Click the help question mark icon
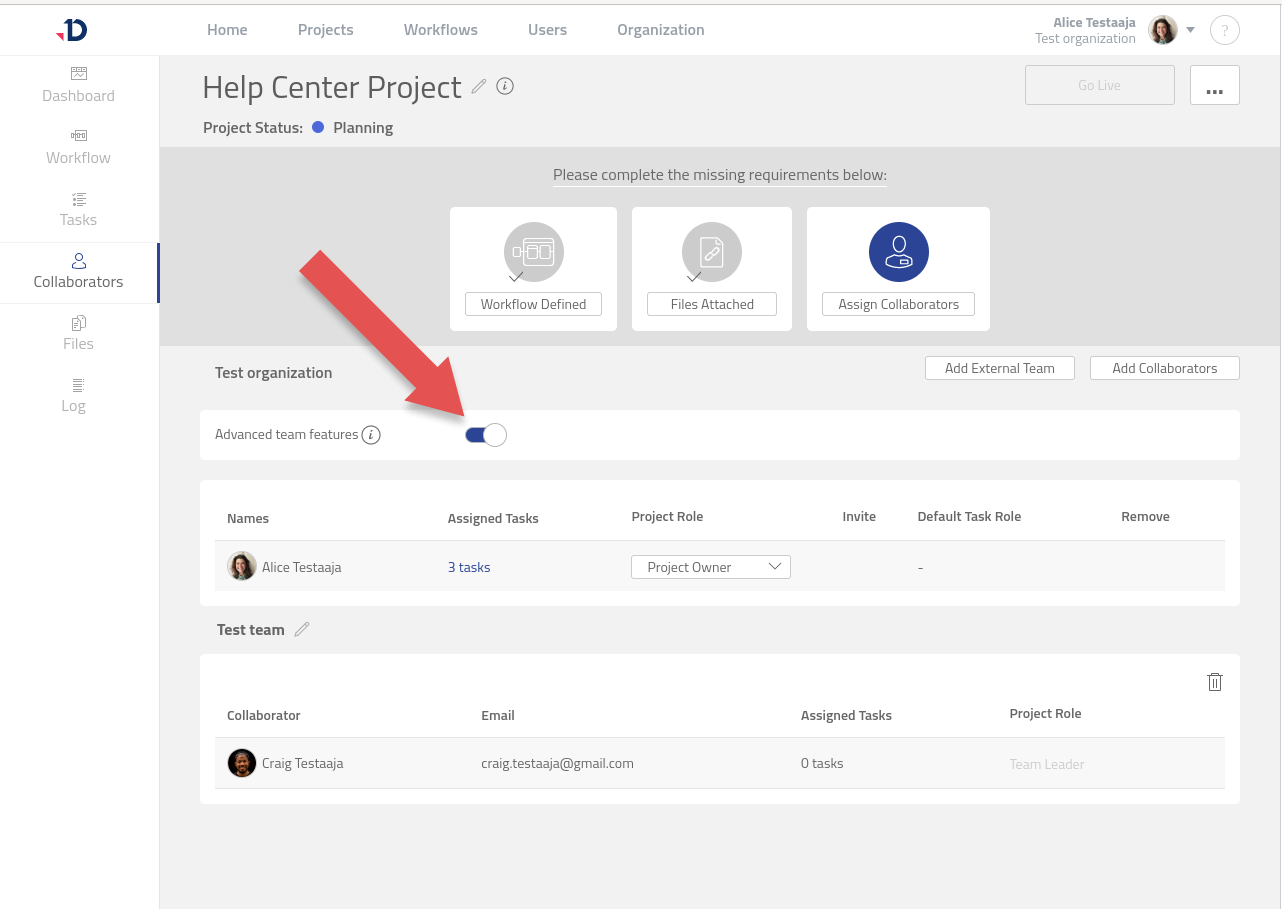 click(x=1224, y=30)
